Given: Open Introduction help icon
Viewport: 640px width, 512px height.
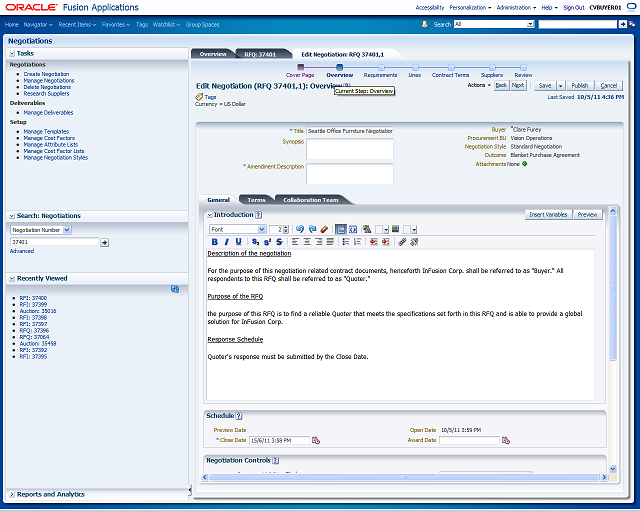Looking at the screenshot, I should tap(258, 215).
